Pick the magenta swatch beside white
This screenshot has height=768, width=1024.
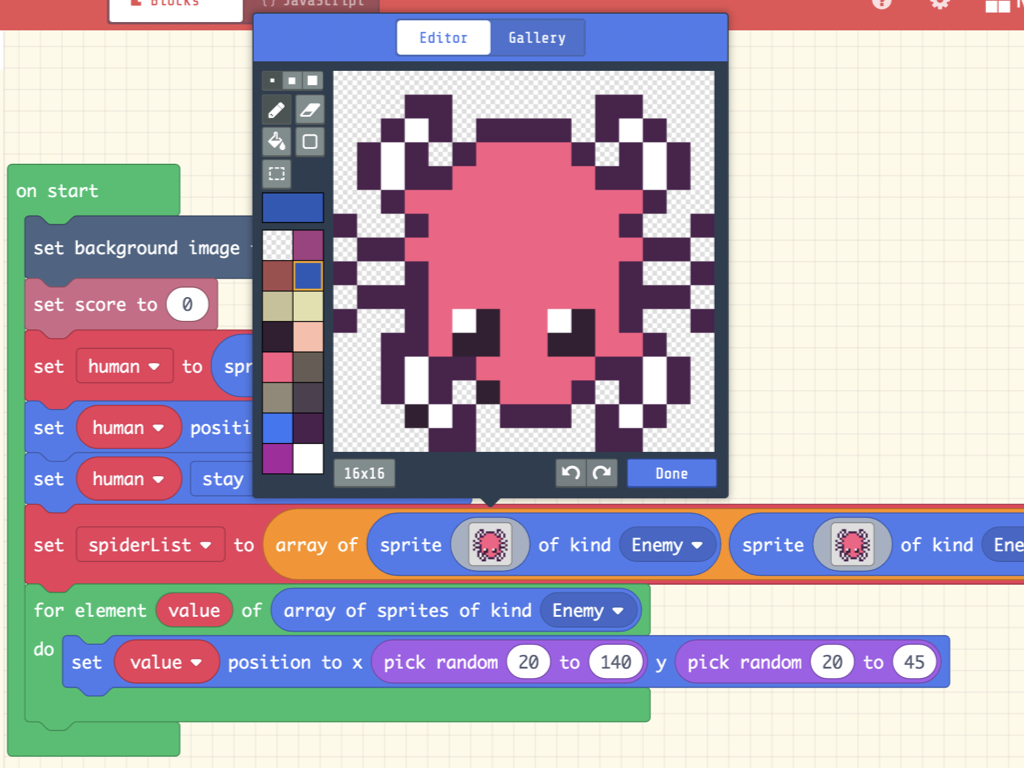[x=278, y=458]
